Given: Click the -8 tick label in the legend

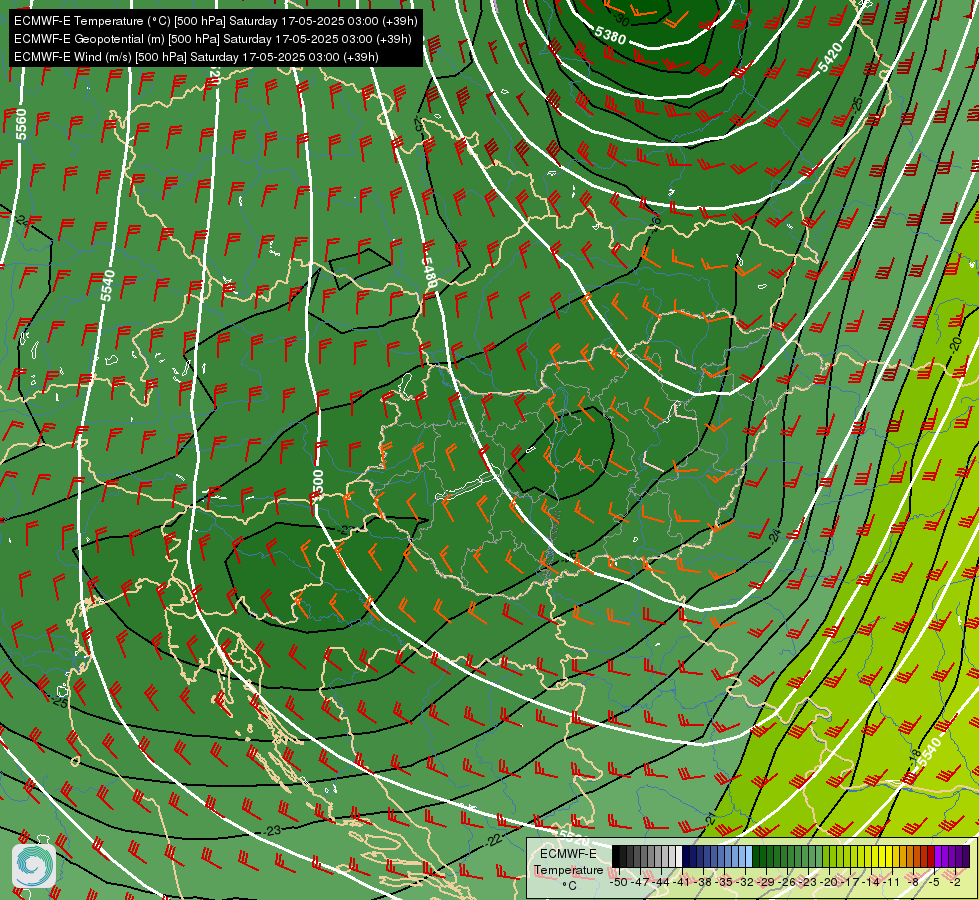Looking at the screenshot, I should point(913,883).
